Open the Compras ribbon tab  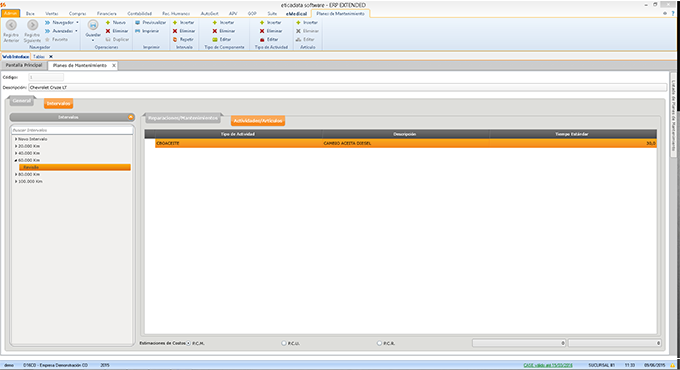77,14
